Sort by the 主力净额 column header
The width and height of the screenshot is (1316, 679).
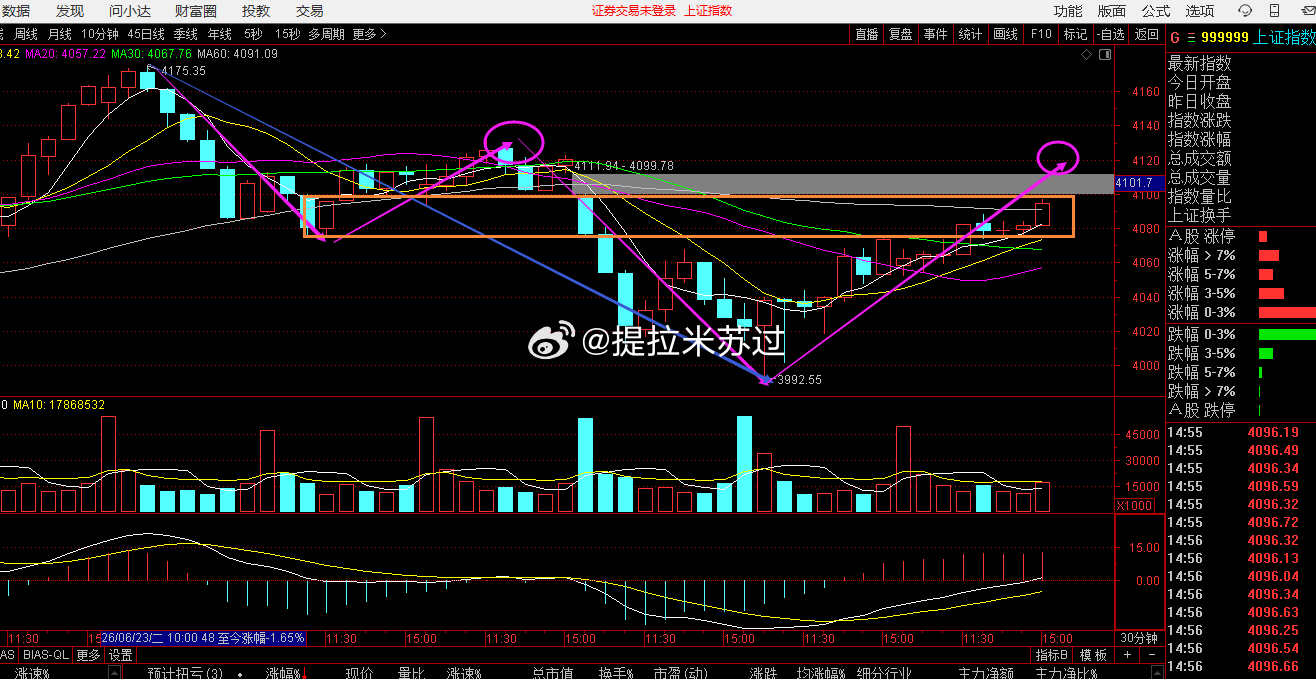(986, 673)
